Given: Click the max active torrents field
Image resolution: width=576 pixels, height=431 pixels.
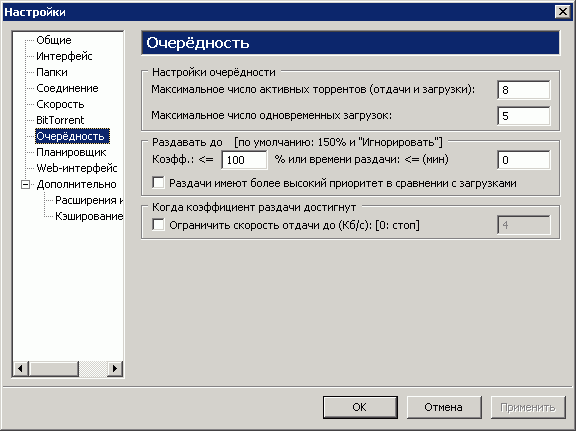Looking at the screenshot, I should (x=523, y=90).
